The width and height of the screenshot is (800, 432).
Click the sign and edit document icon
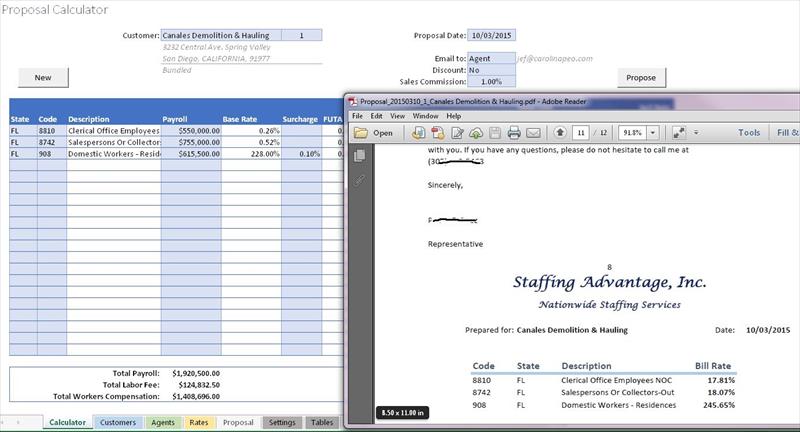click(x=457, y=133)
